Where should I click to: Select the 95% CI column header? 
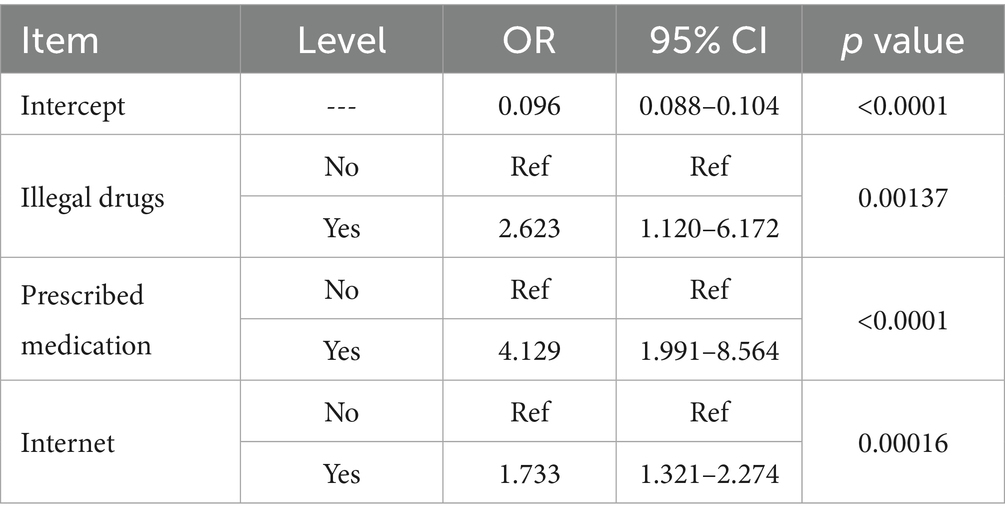pyautogui.click(x=709, y=40)
